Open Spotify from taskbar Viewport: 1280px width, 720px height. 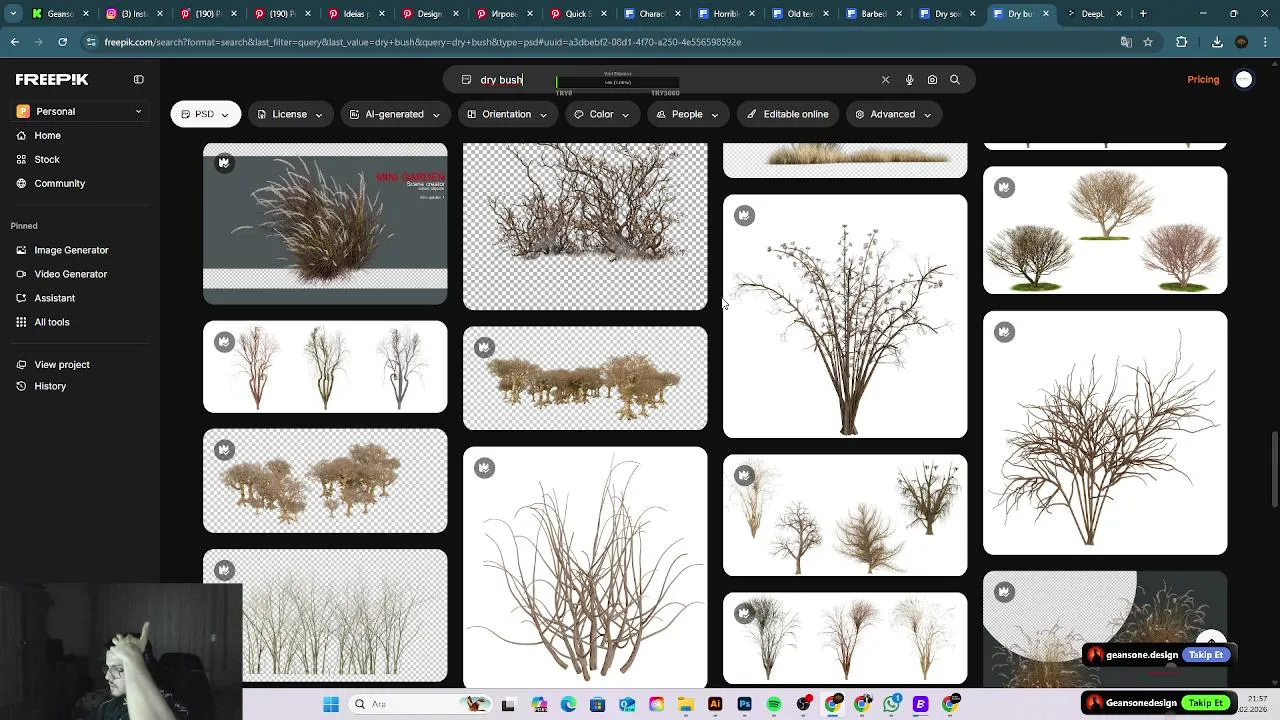click(x=774, y=704)
